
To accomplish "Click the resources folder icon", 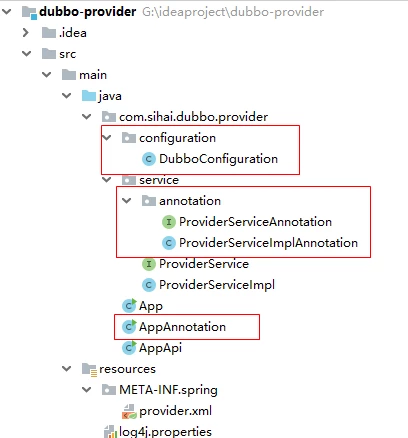I will pos(89,369).
